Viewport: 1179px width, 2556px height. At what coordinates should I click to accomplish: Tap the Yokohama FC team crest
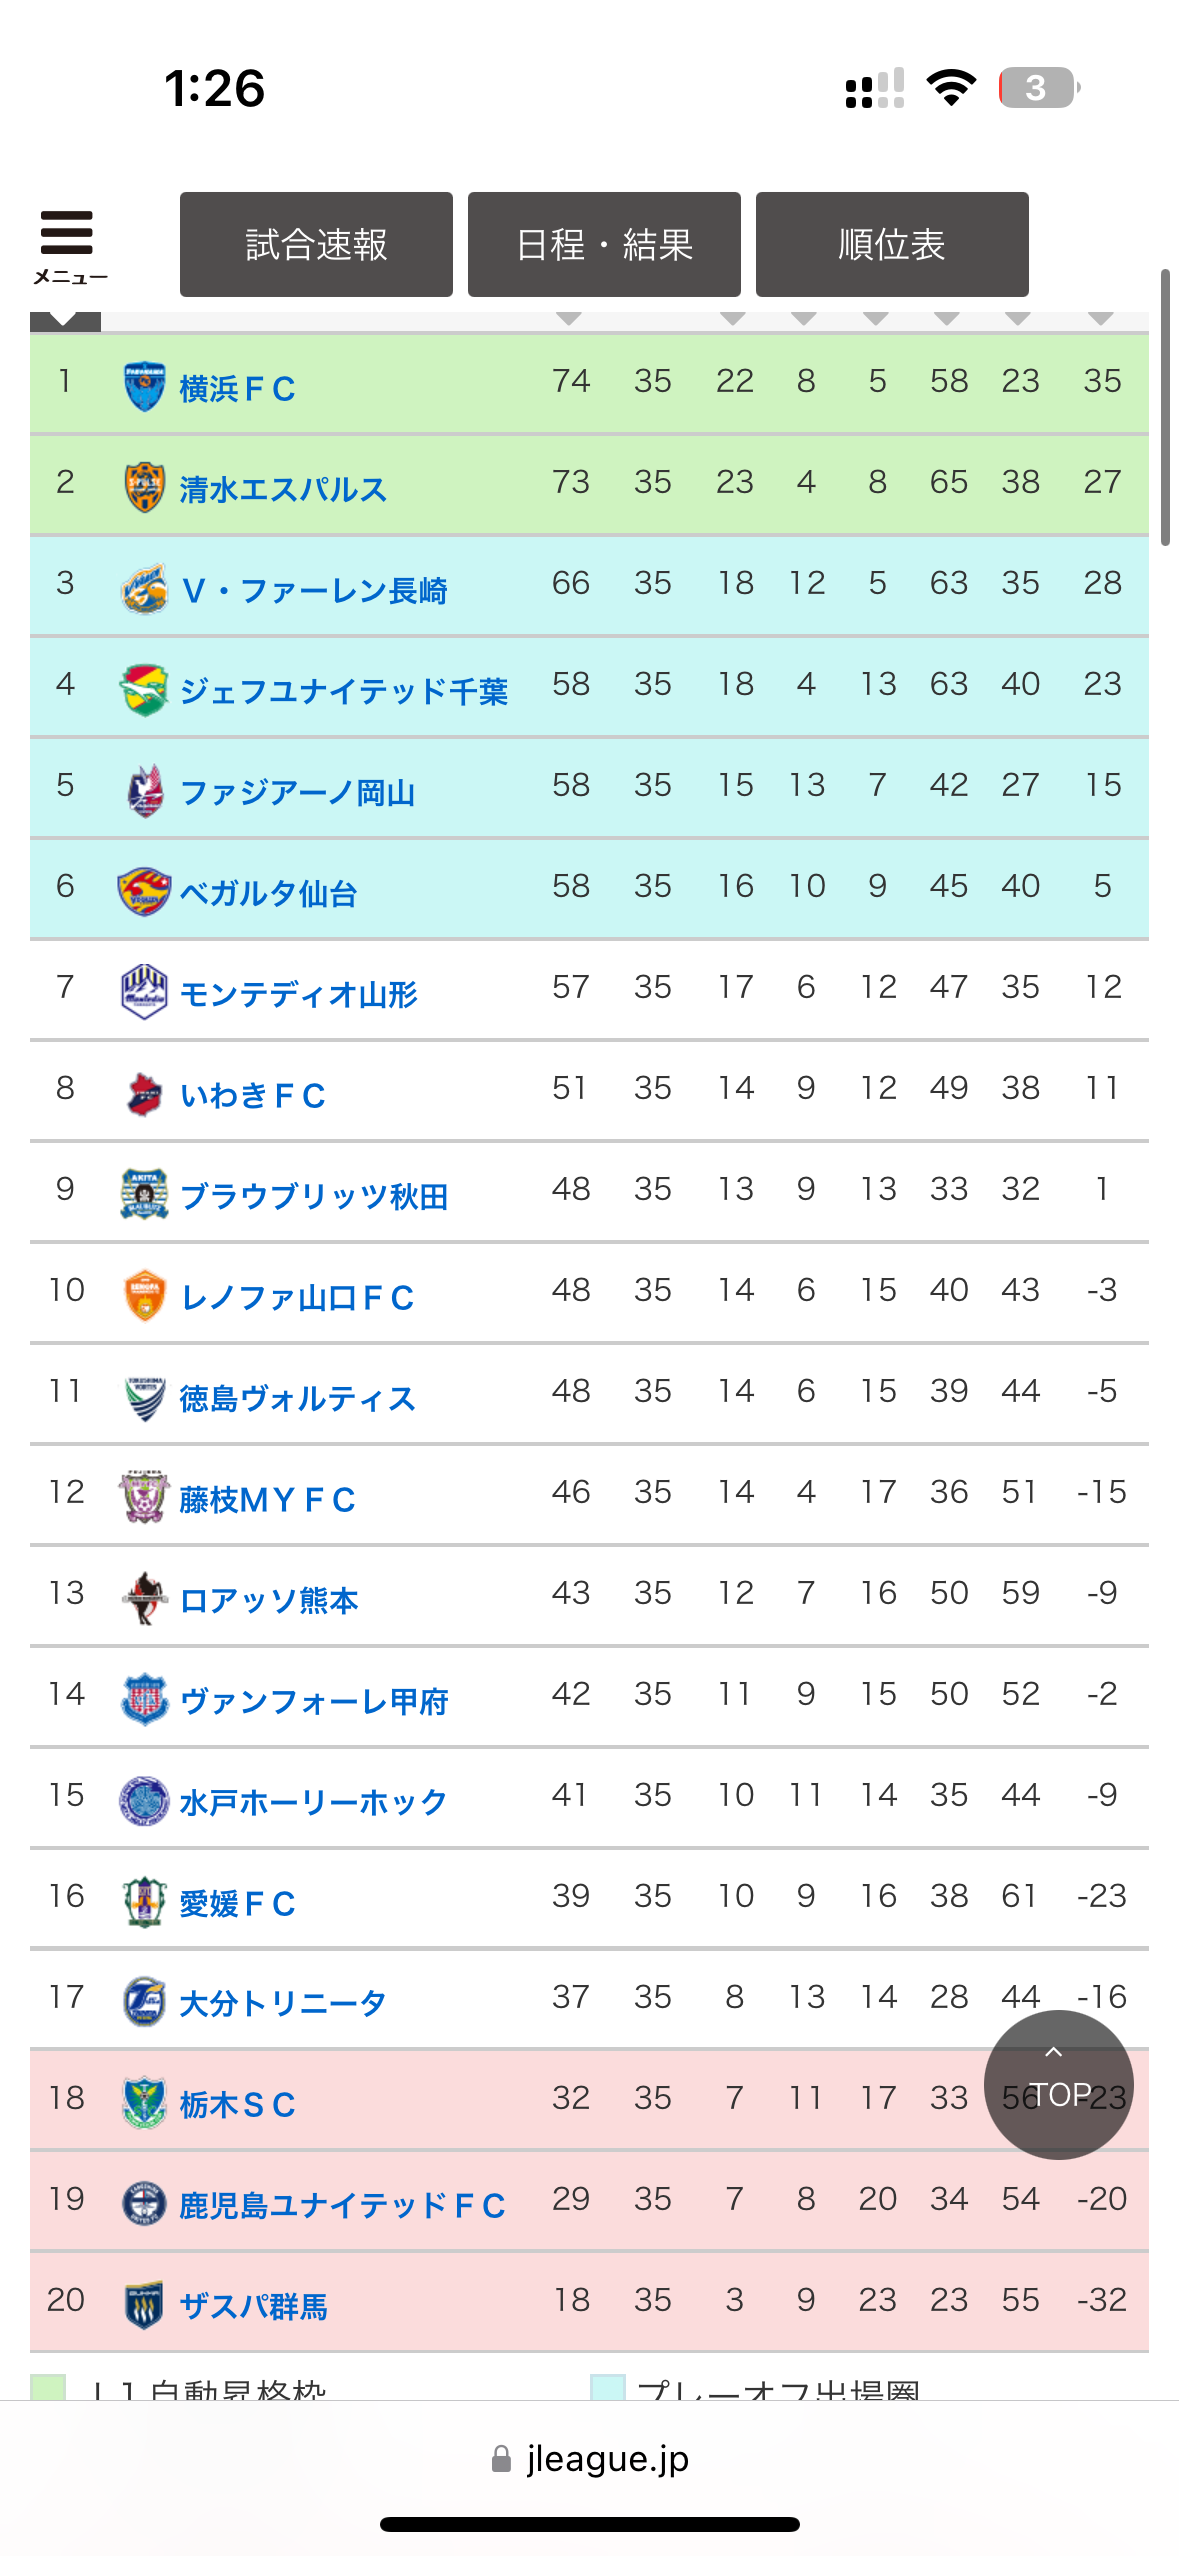pyautogui.click(x=144, y=387)
